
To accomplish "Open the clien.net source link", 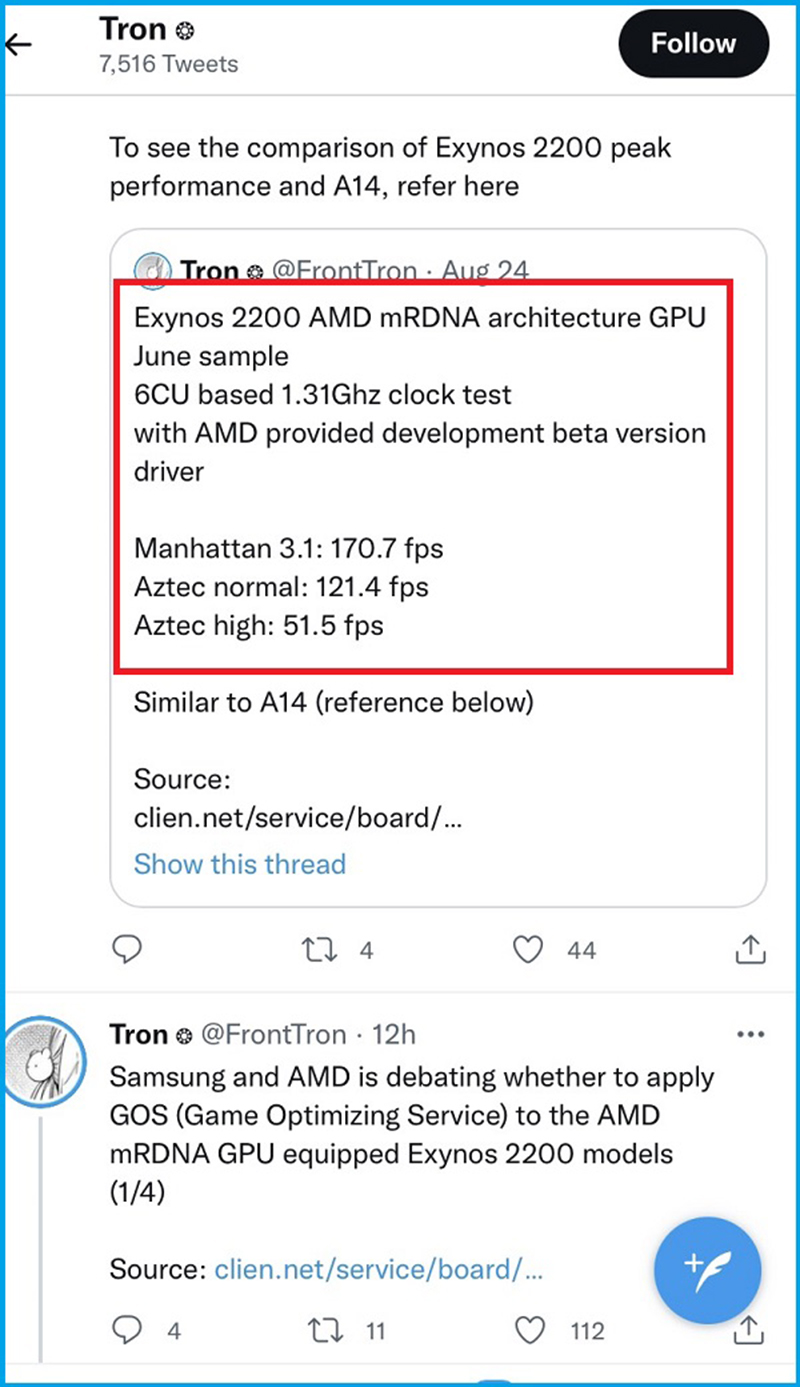I will 379,1269.
